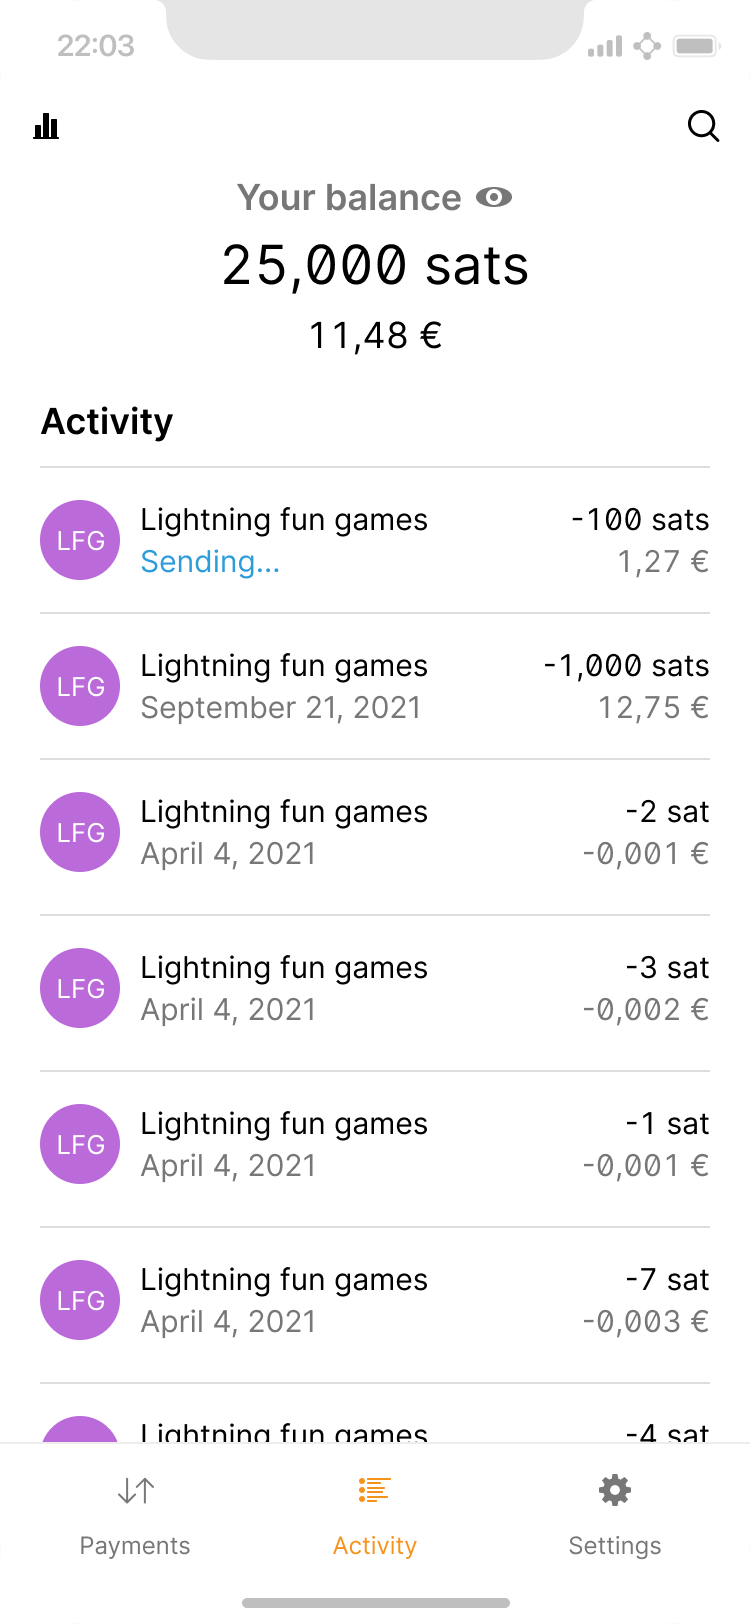The image size is (750, 1624).
Task: Open the Payments tab label
Action: pyautogui.click(x=135, y=1546)
